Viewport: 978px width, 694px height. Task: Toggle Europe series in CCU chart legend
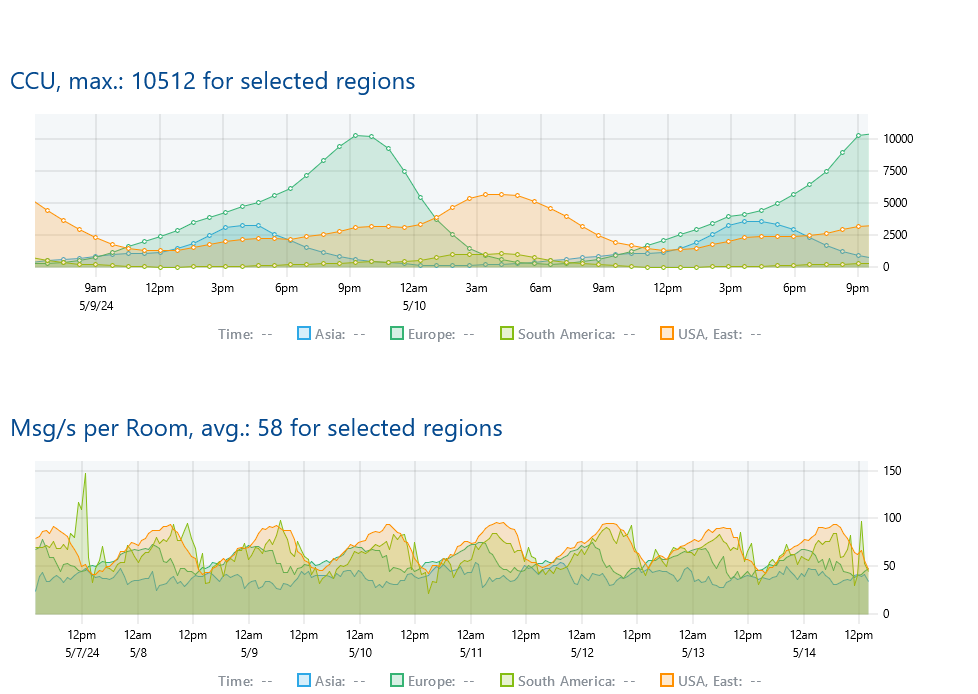point(397,334)
